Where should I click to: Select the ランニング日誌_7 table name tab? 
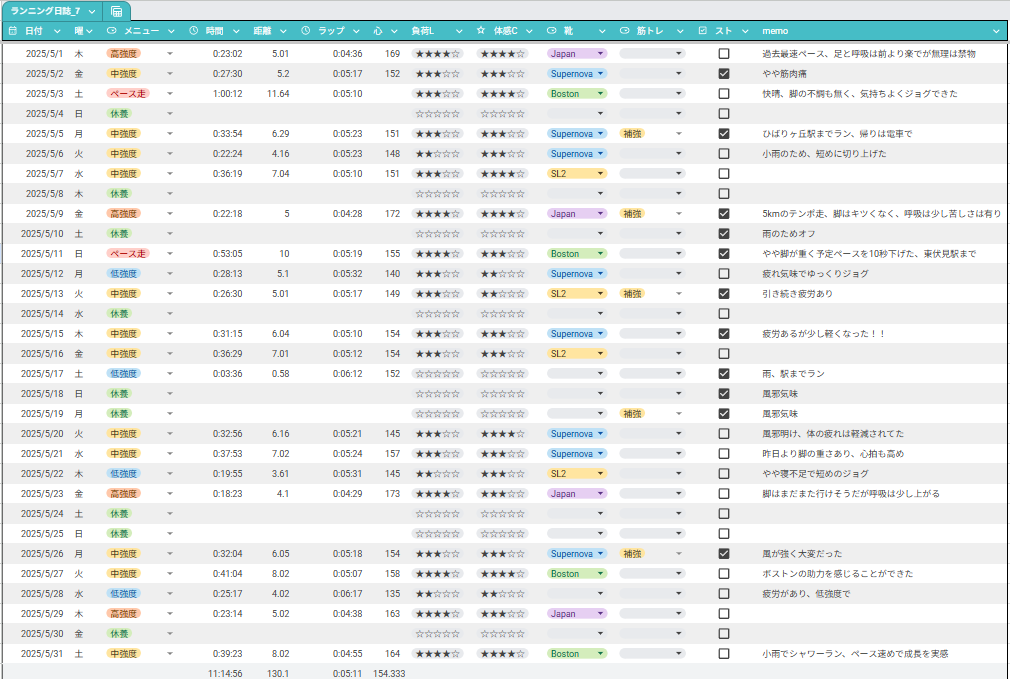[45, 12]
